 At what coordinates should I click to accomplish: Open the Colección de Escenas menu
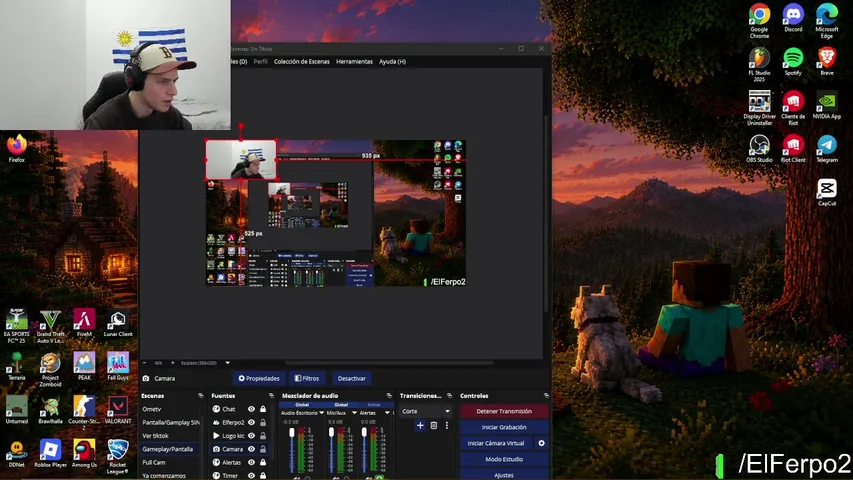click(301, 61)
